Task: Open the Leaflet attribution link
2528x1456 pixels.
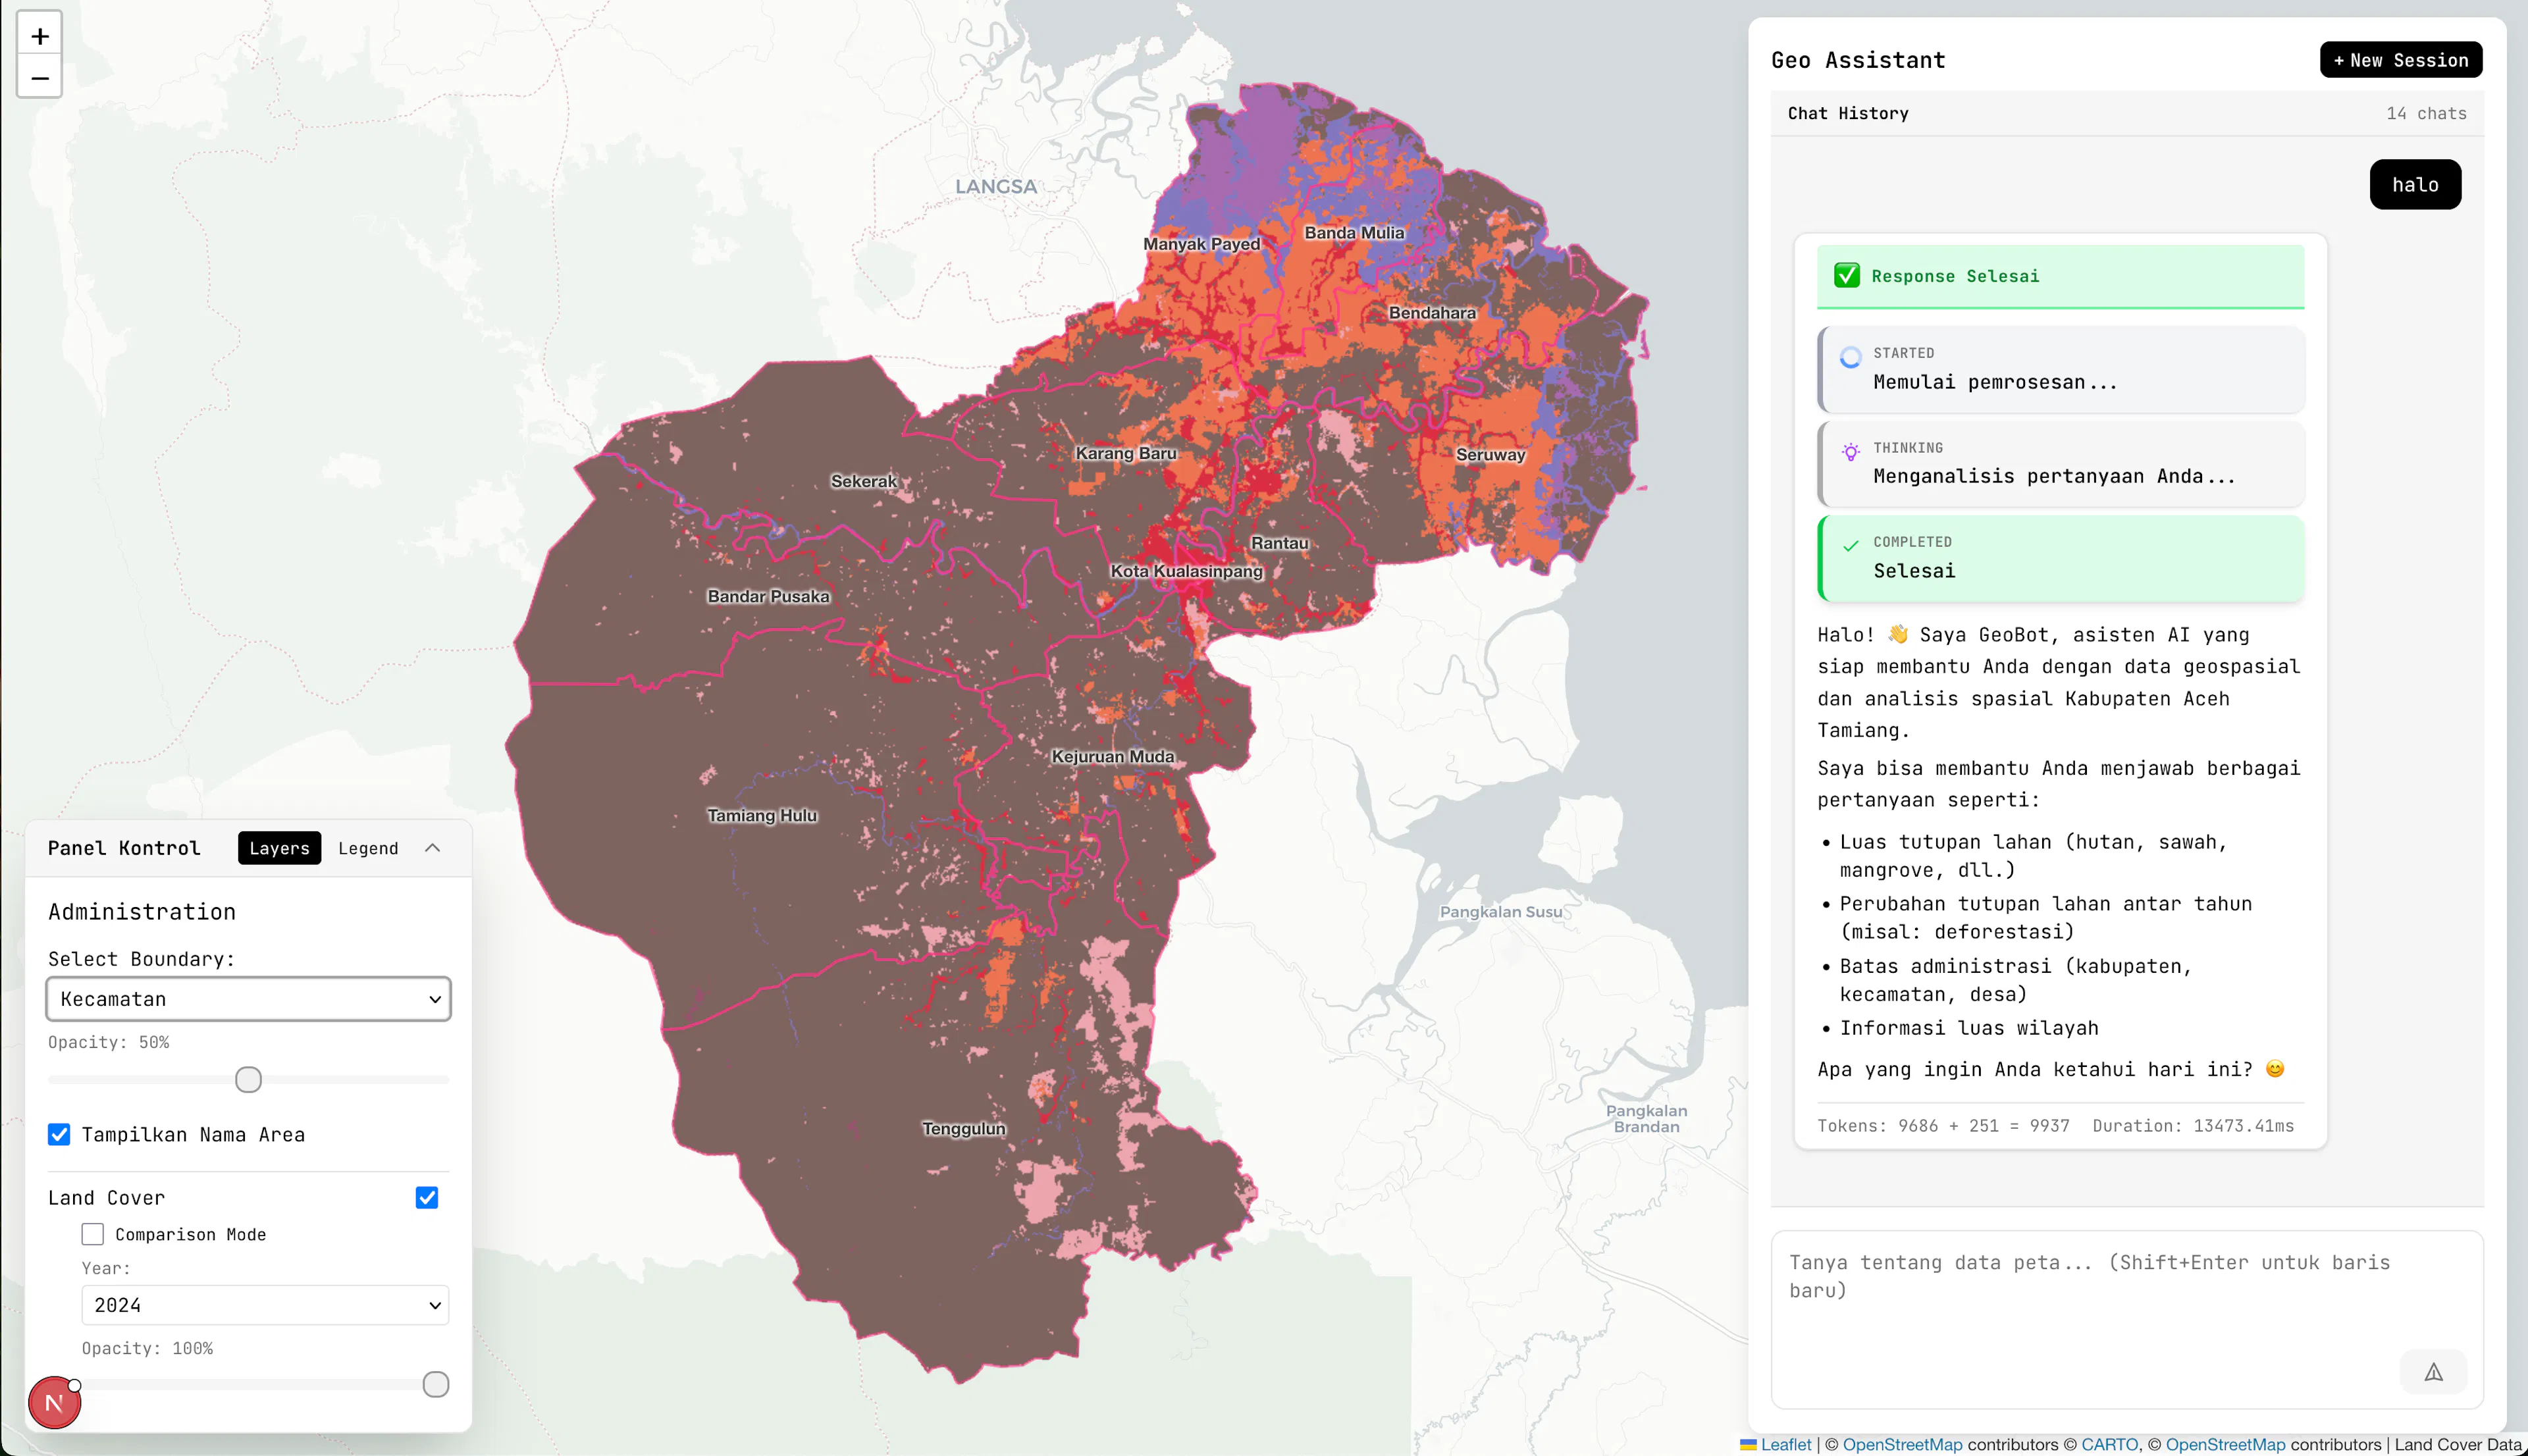Action: 1785,1444
